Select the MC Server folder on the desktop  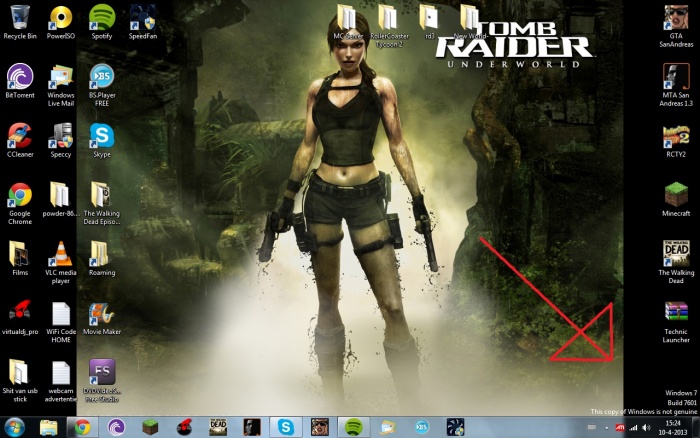tap(348, 22)
